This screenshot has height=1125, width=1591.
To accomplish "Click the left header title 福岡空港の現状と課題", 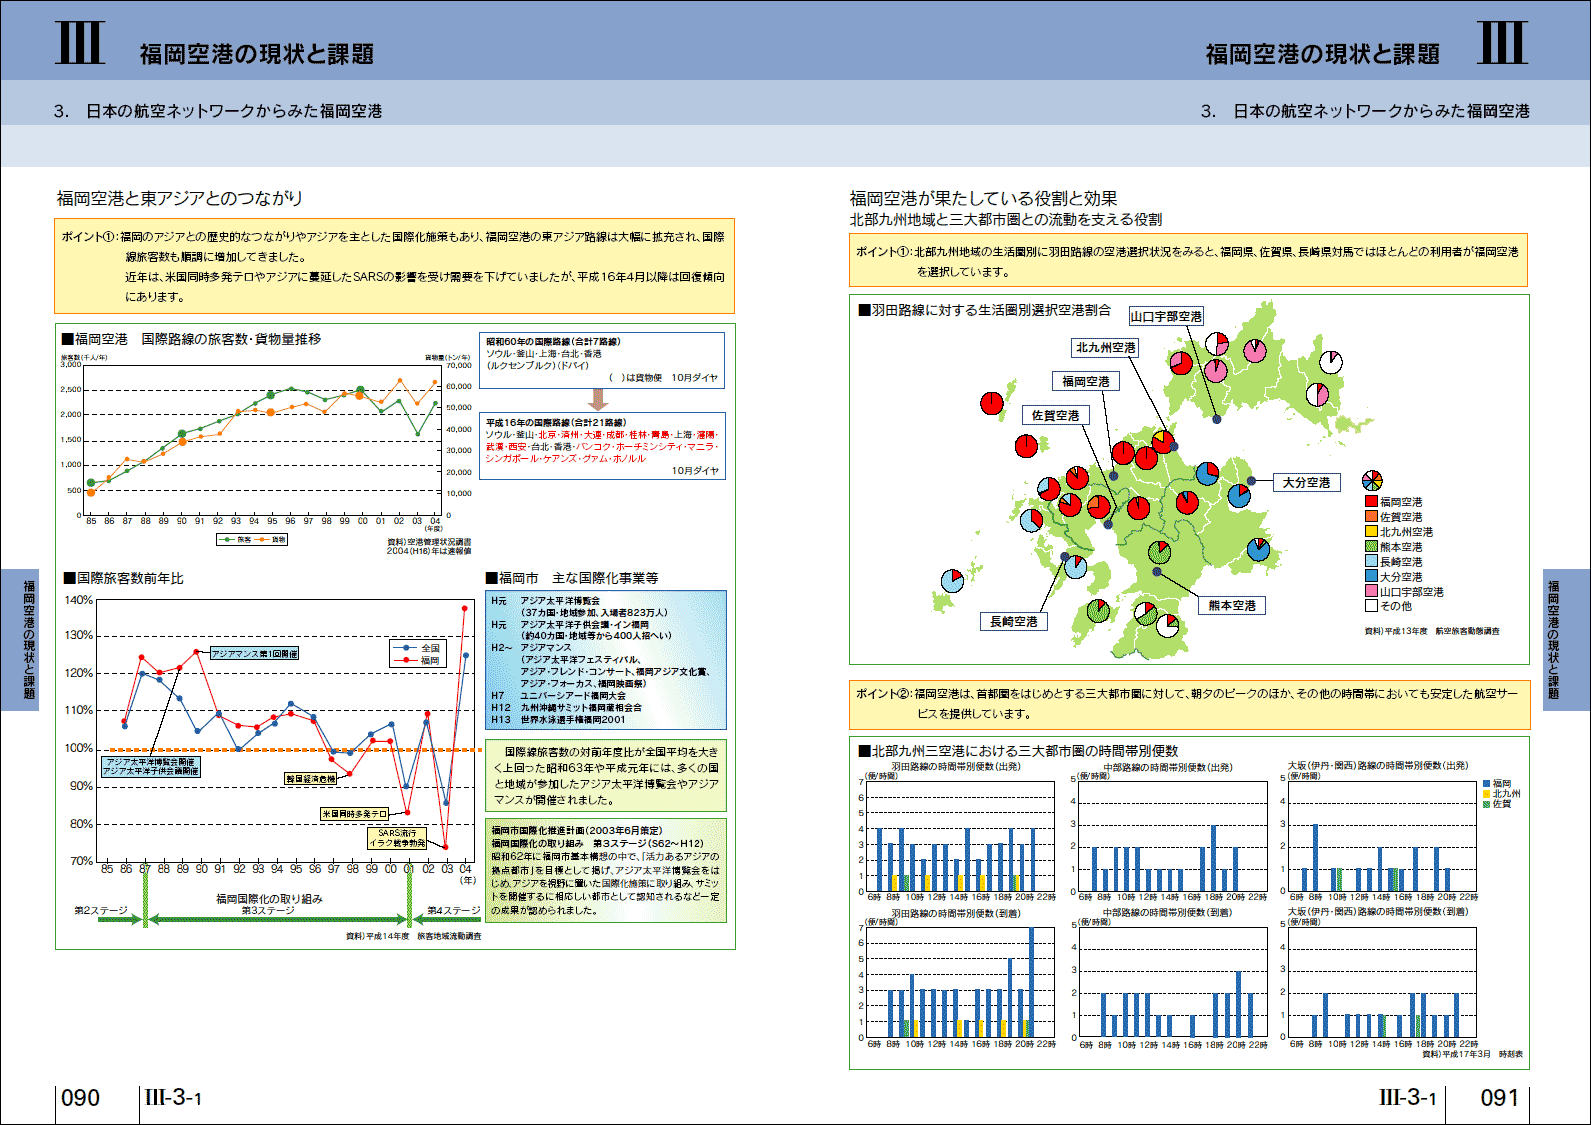I will 257,54.
